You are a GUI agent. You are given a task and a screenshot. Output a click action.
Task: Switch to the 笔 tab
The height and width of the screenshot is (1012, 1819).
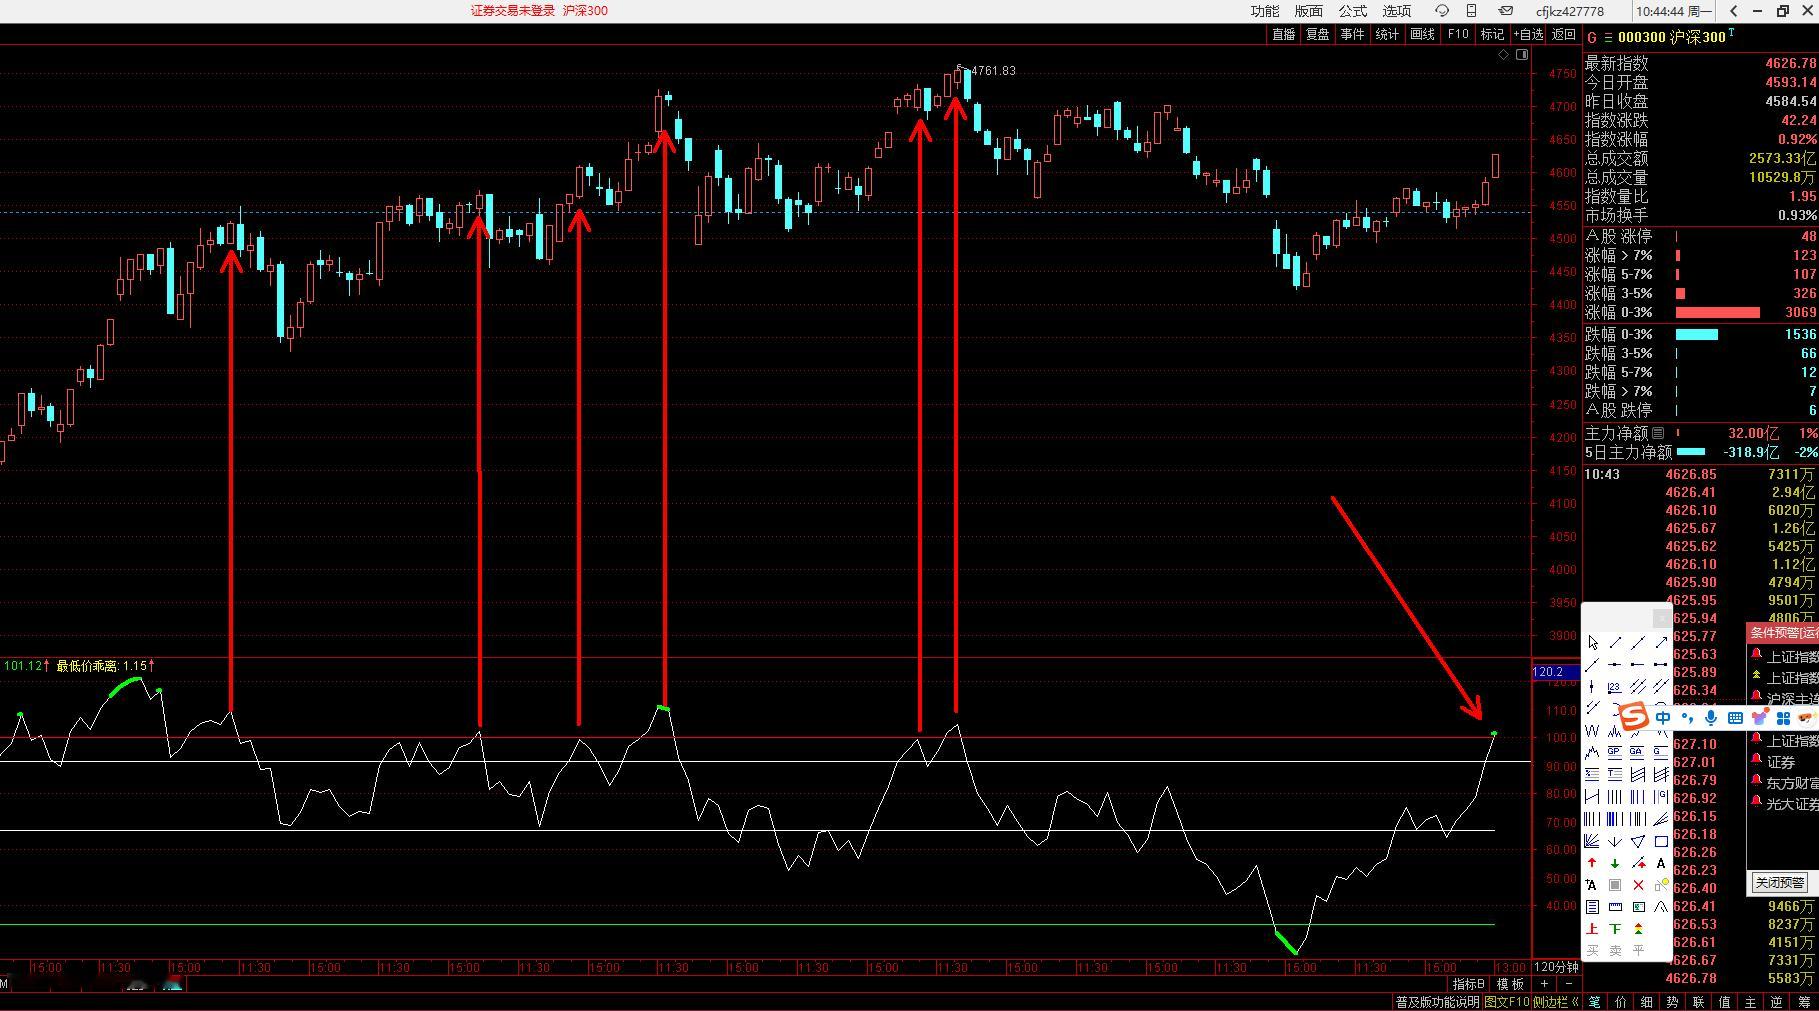point(1594,1002)
